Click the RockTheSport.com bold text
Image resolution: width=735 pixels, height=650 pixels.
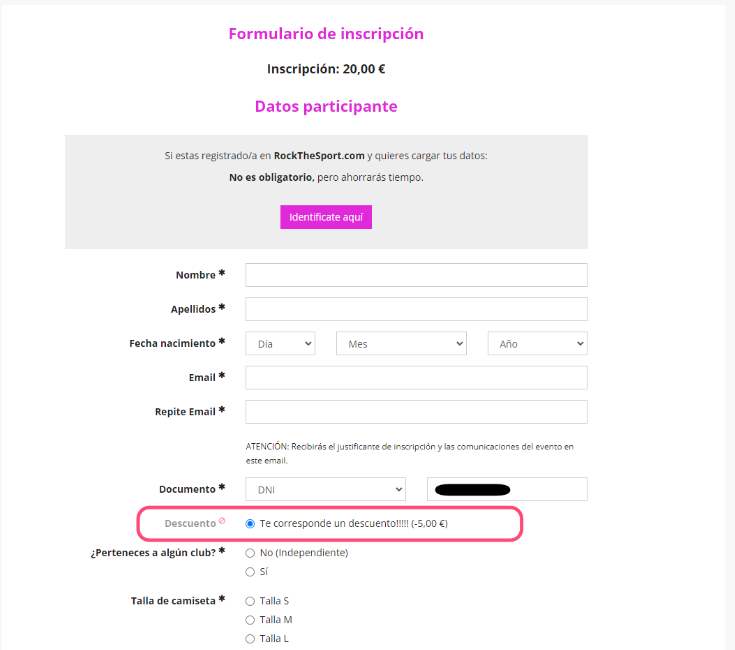[x=319, y=156]
